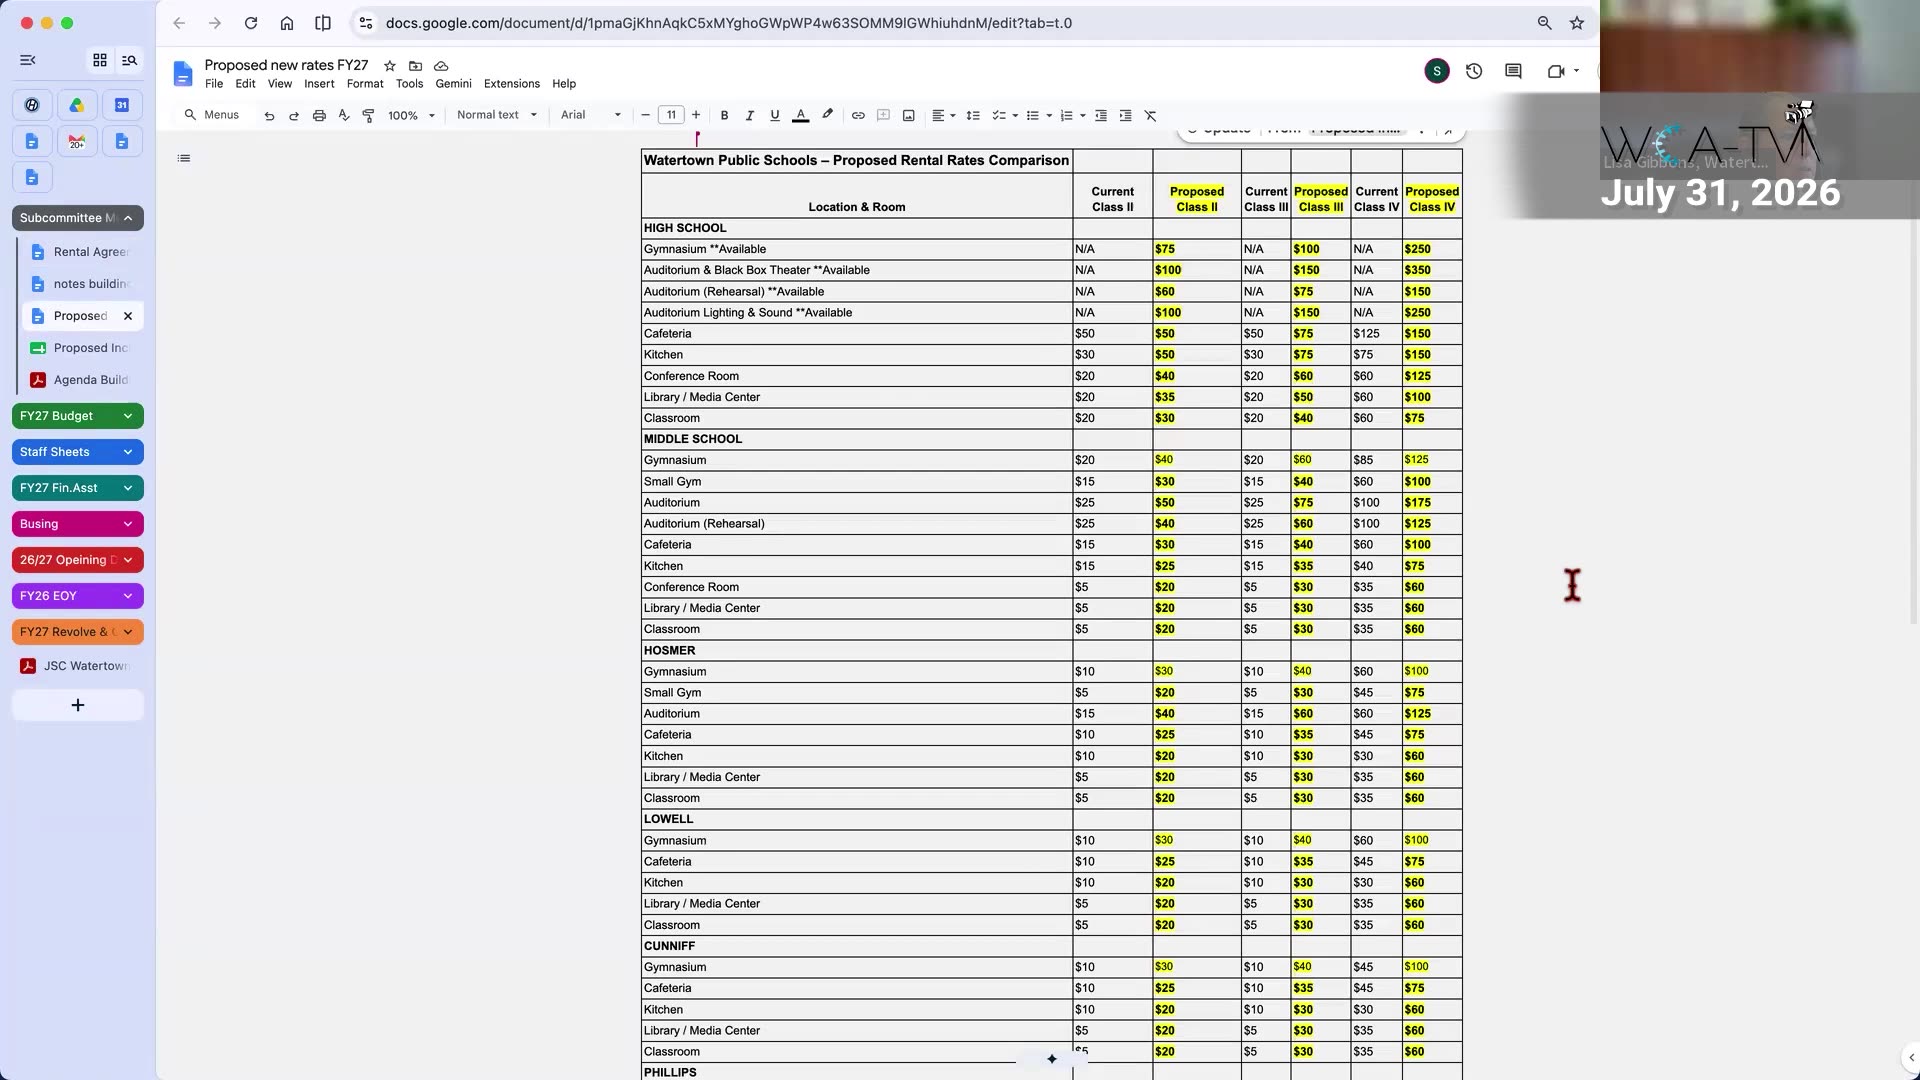Open the Tools menu
The height and width of the screenshot is (1080, 1920).
coord(409,84)
